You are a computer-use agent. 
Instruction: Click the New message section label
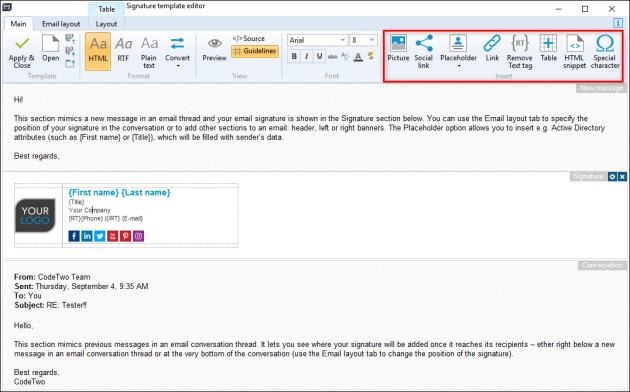click(x=601, y=88)
